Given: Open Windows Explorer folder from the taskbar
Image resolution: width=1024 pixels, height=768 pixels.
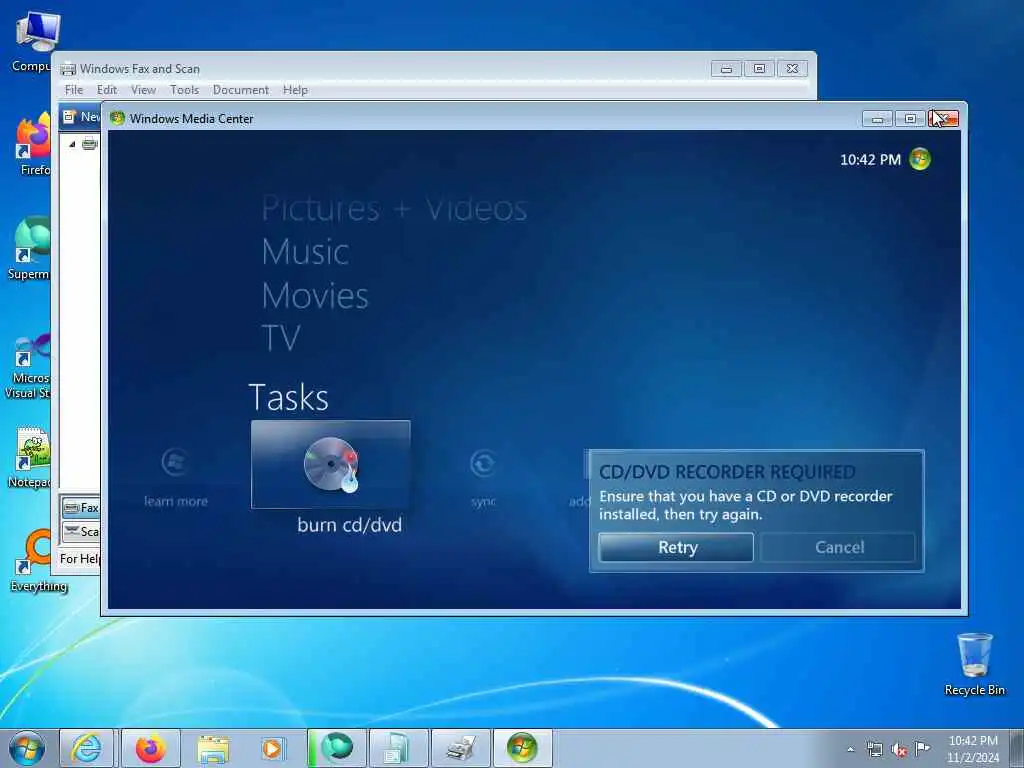Looking at the screenshot, I should 213,748.
